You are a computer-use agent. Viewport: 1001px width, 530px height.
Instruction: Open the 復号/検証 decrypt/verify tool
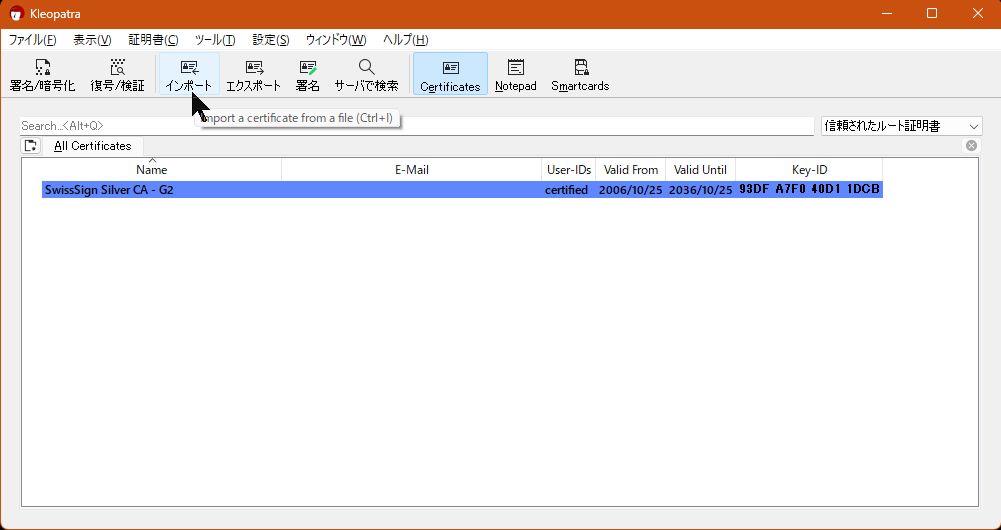[117, 74]
